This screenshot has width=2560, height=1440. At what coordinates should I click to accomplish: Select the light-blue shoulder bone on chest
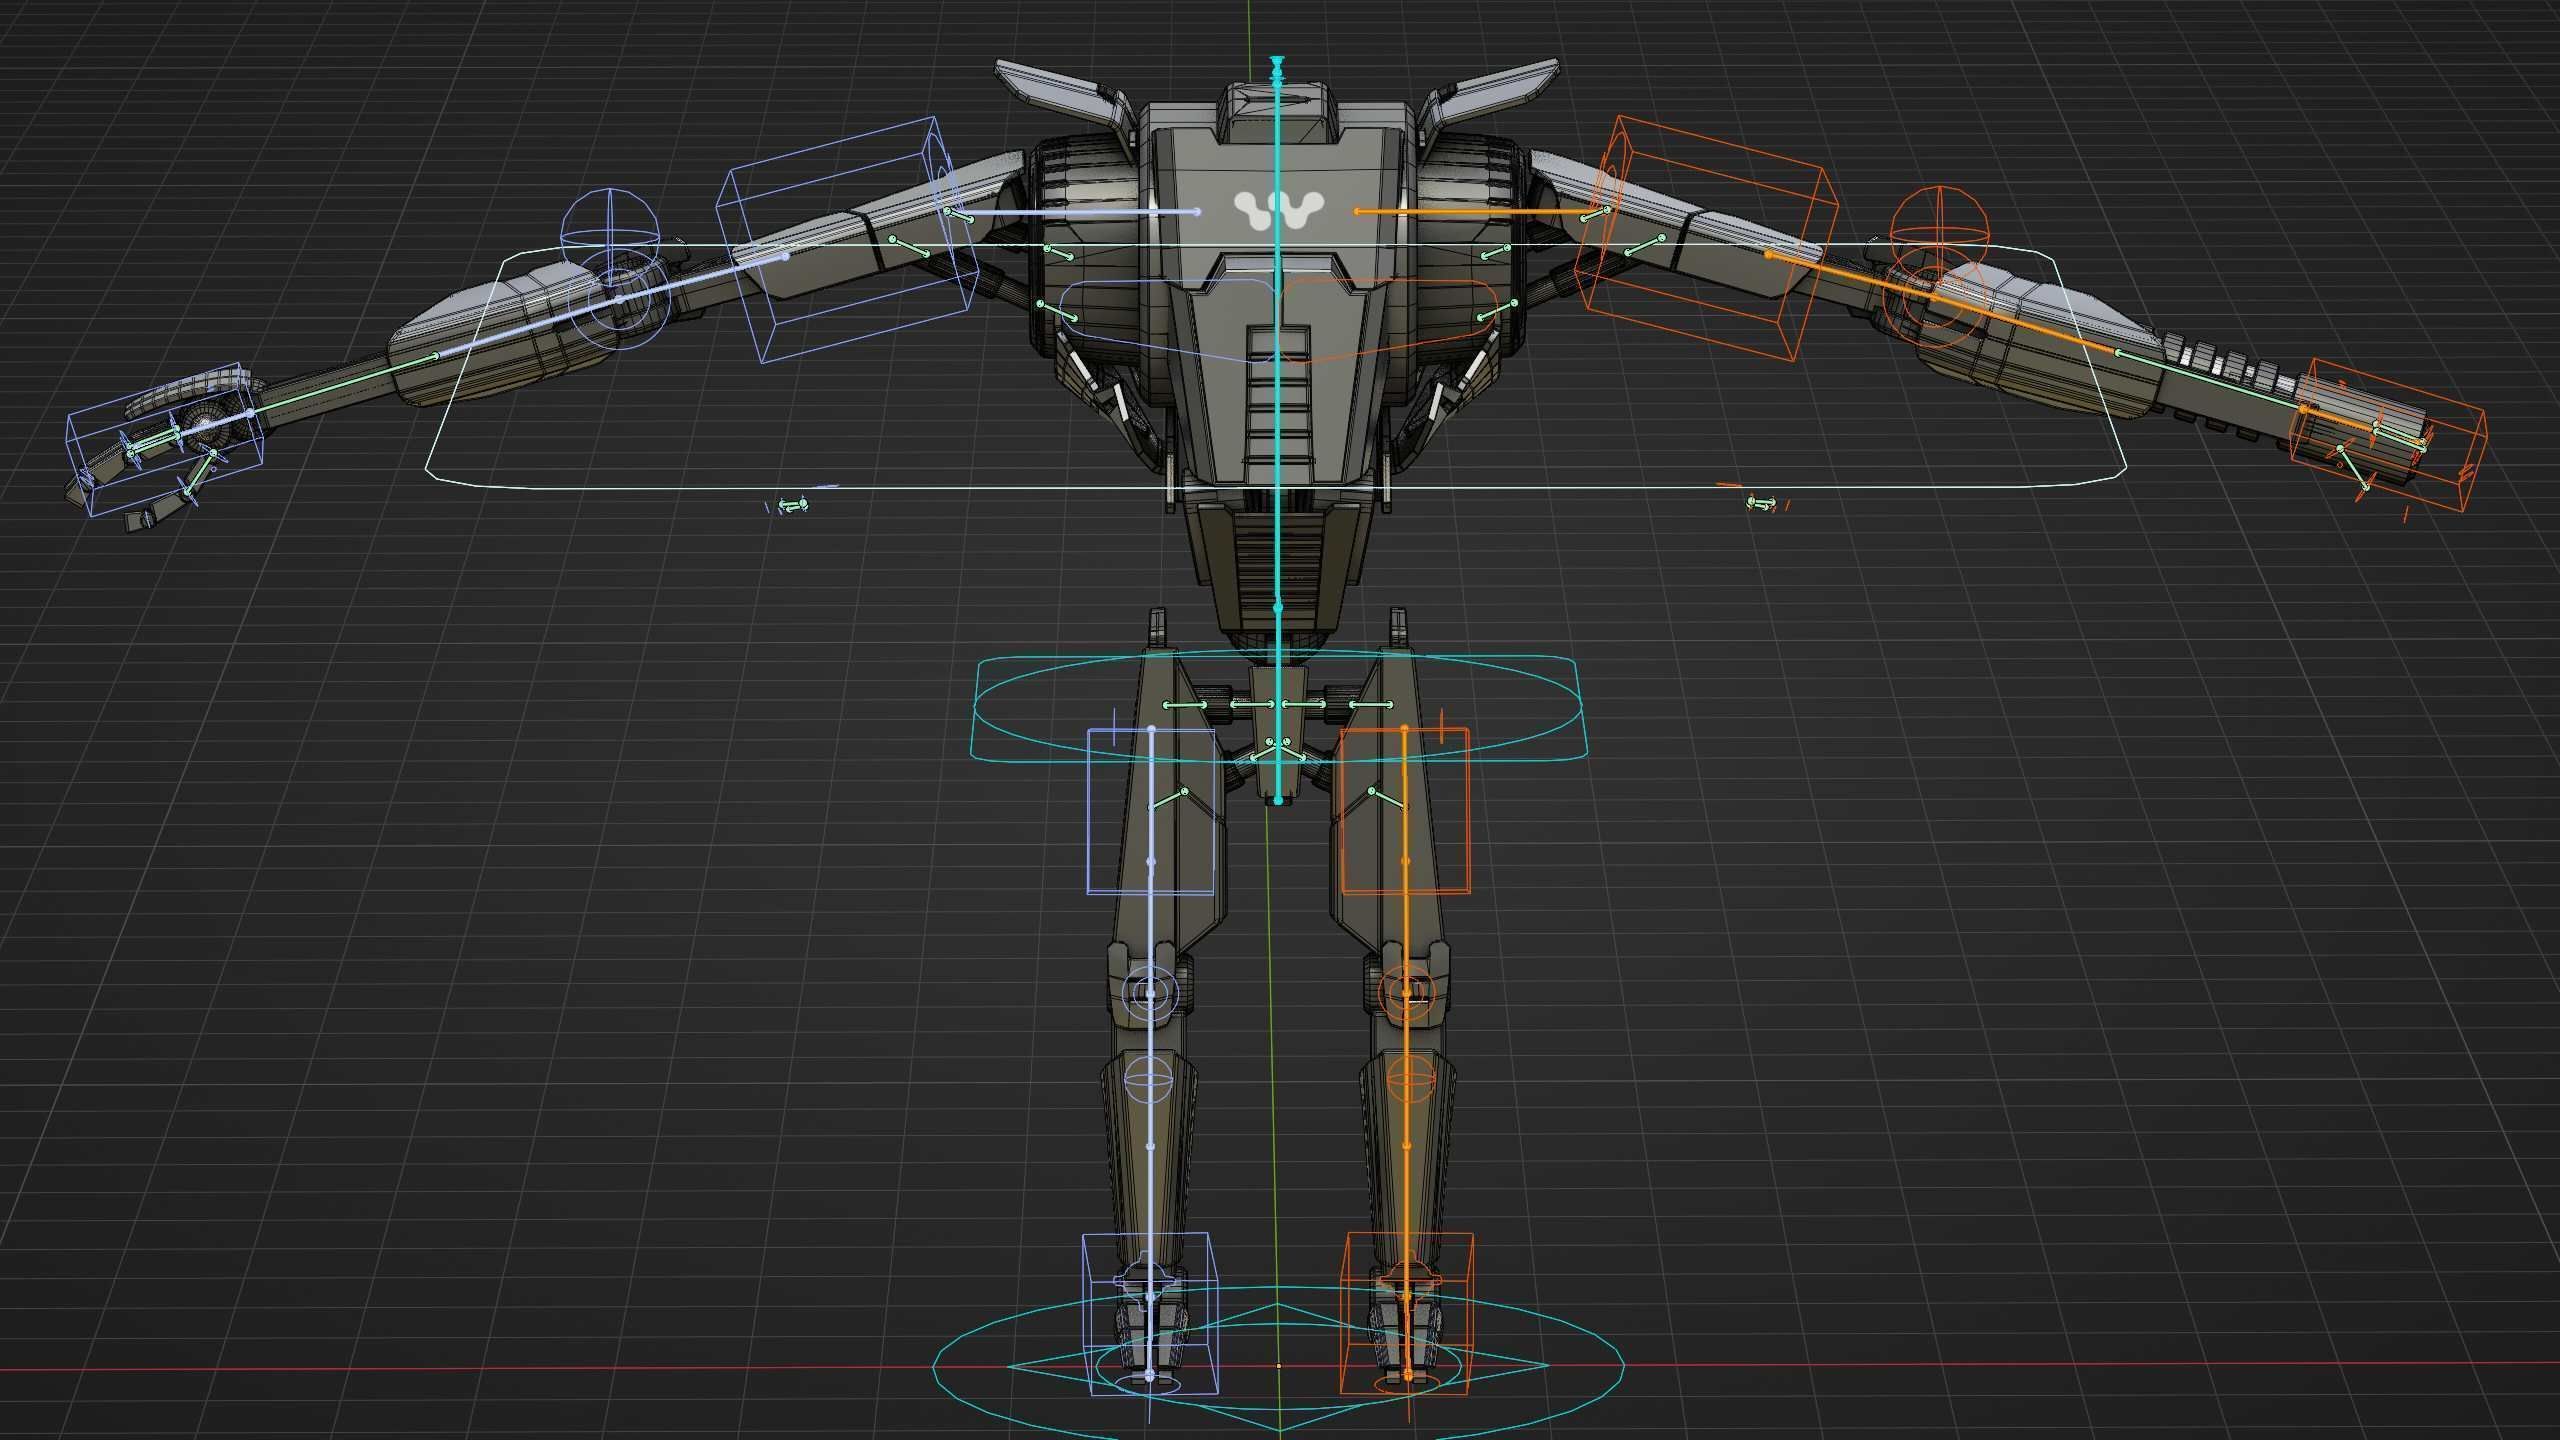[x=1072, y=212]
